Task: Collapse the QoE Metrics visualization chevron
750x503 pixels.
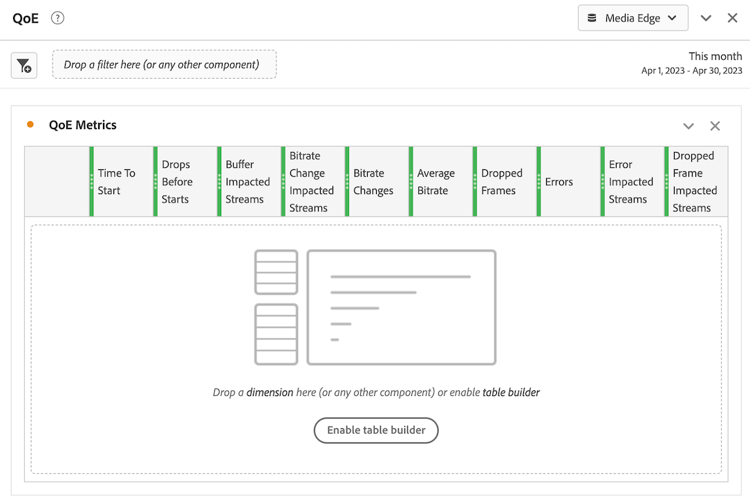Action: point(688,126)
